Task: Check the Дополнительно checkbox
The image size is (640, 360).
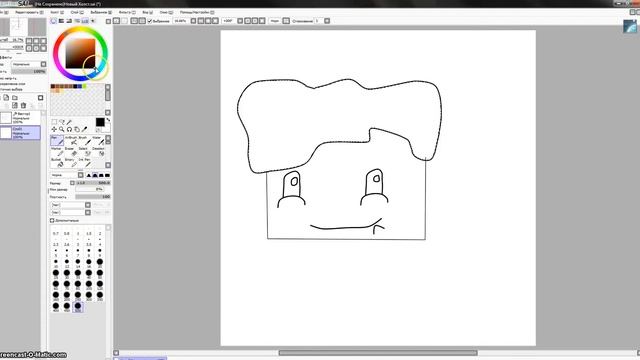Action: (52, 220)
